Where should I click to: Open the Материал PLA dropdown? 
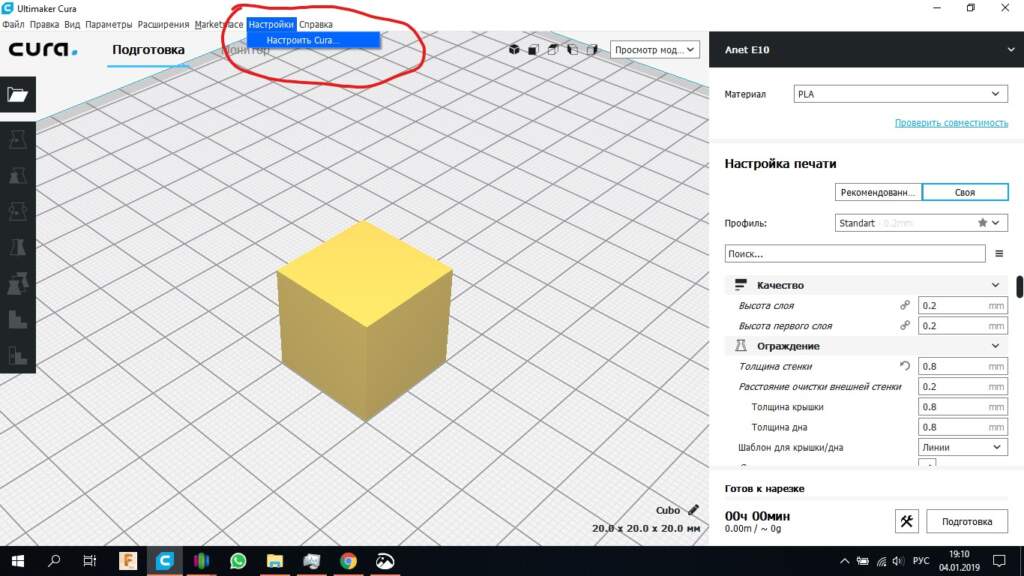click(x=899, y=94)
